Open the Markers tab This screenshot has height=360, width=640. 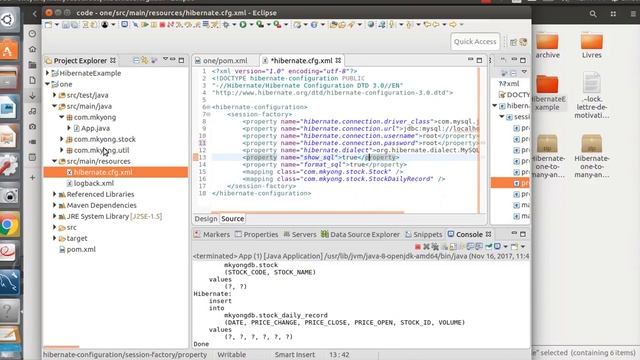[212, 235]
